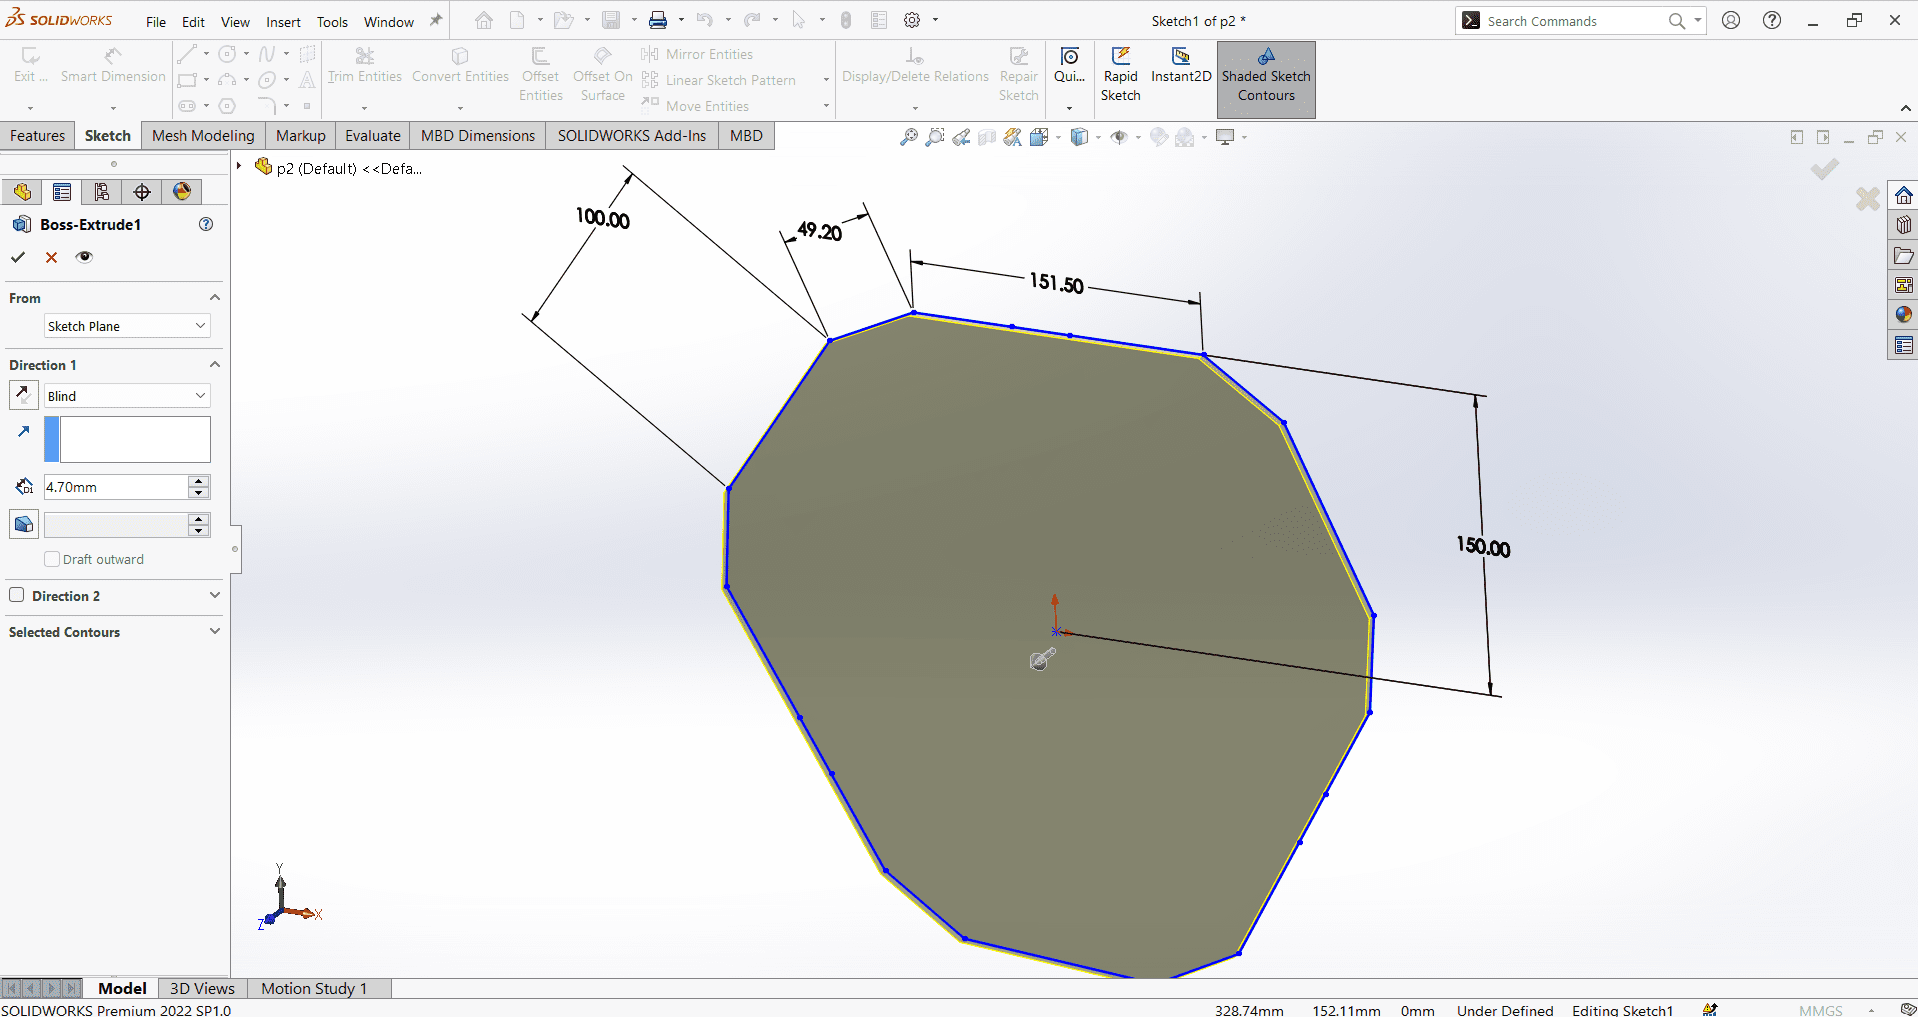This screenshot has width=1918, height=1017.
Task: Open the MBD Dimensions tab
Action: (x=478, y=136)
